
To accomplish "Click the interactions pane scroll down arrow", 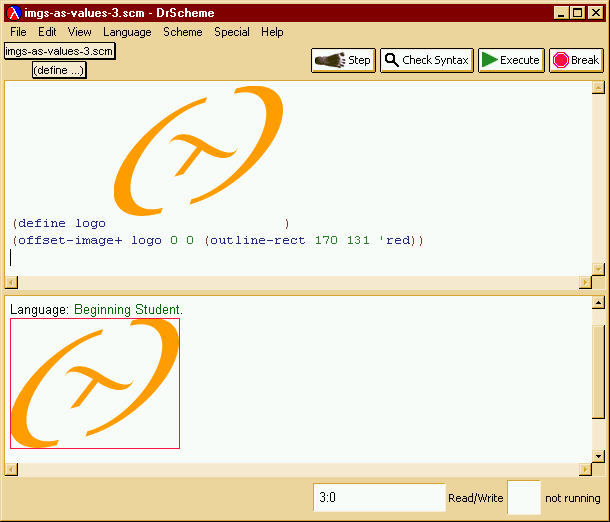I will pos(598,455).
